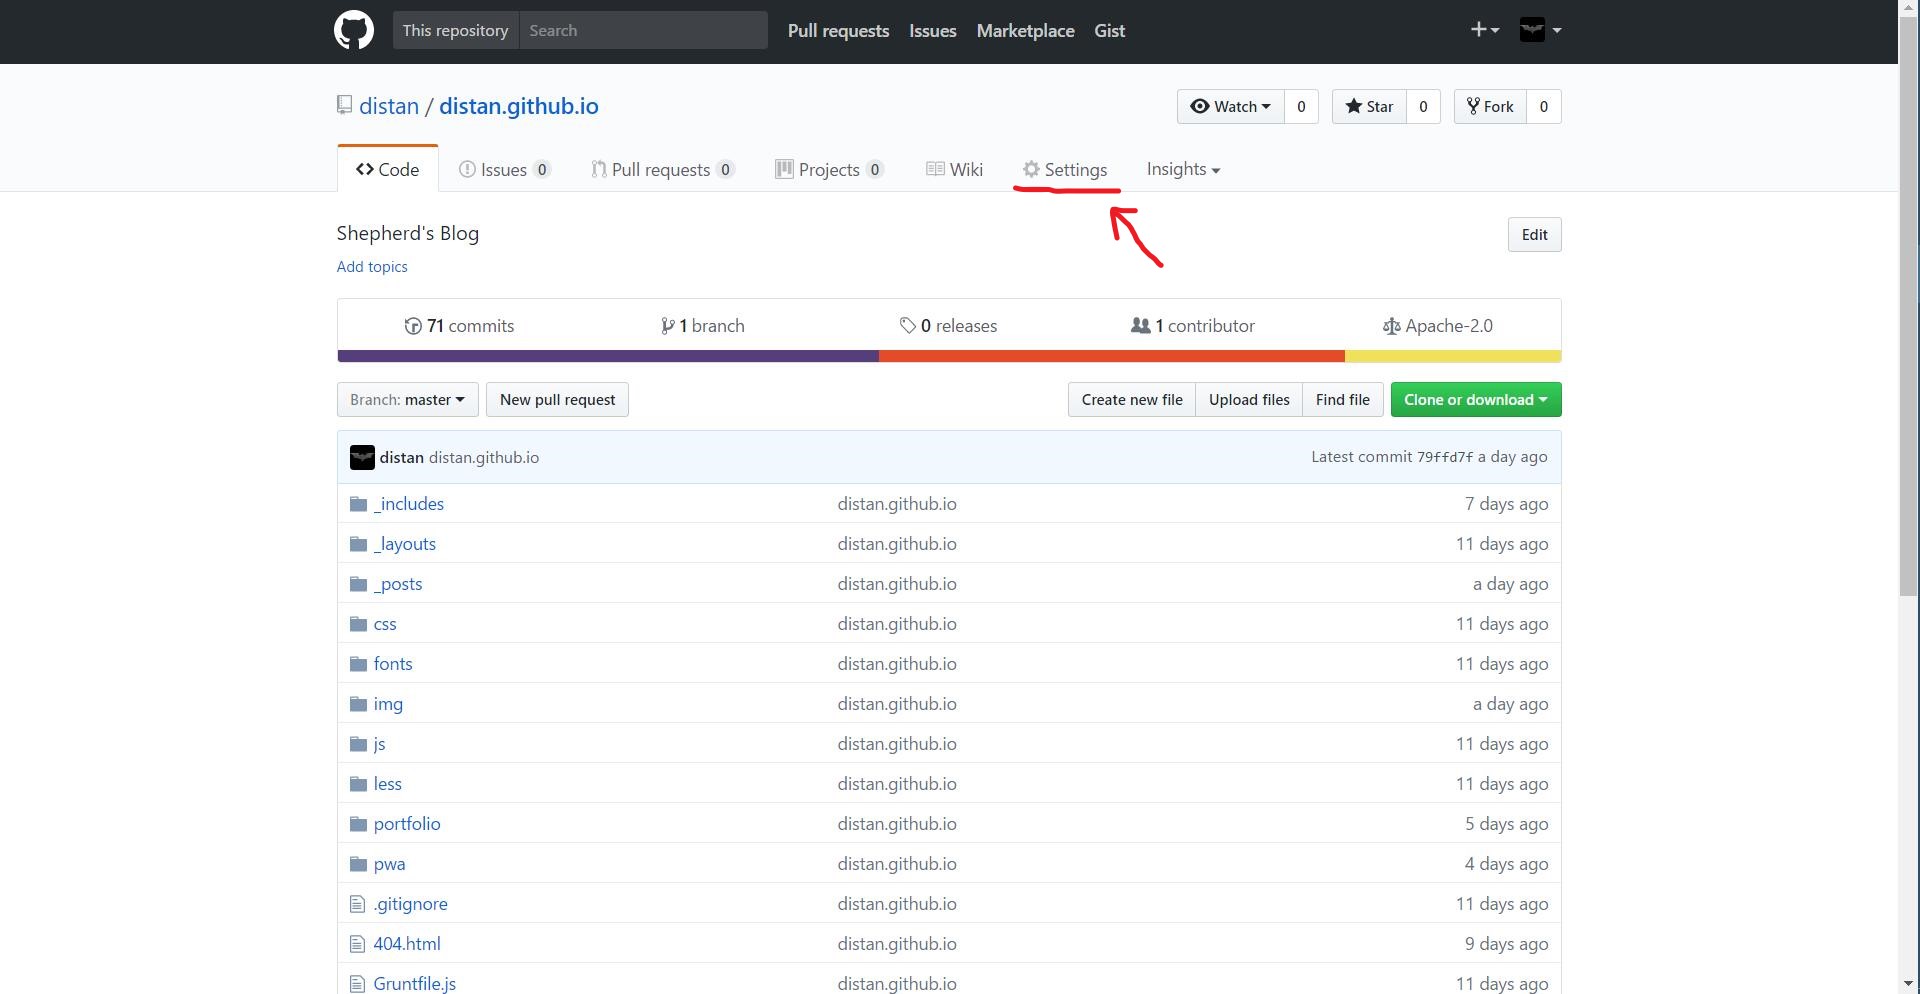Open Pull requests in the top navigation
This screenshot has height=994, width=1920.
[838, 30]
